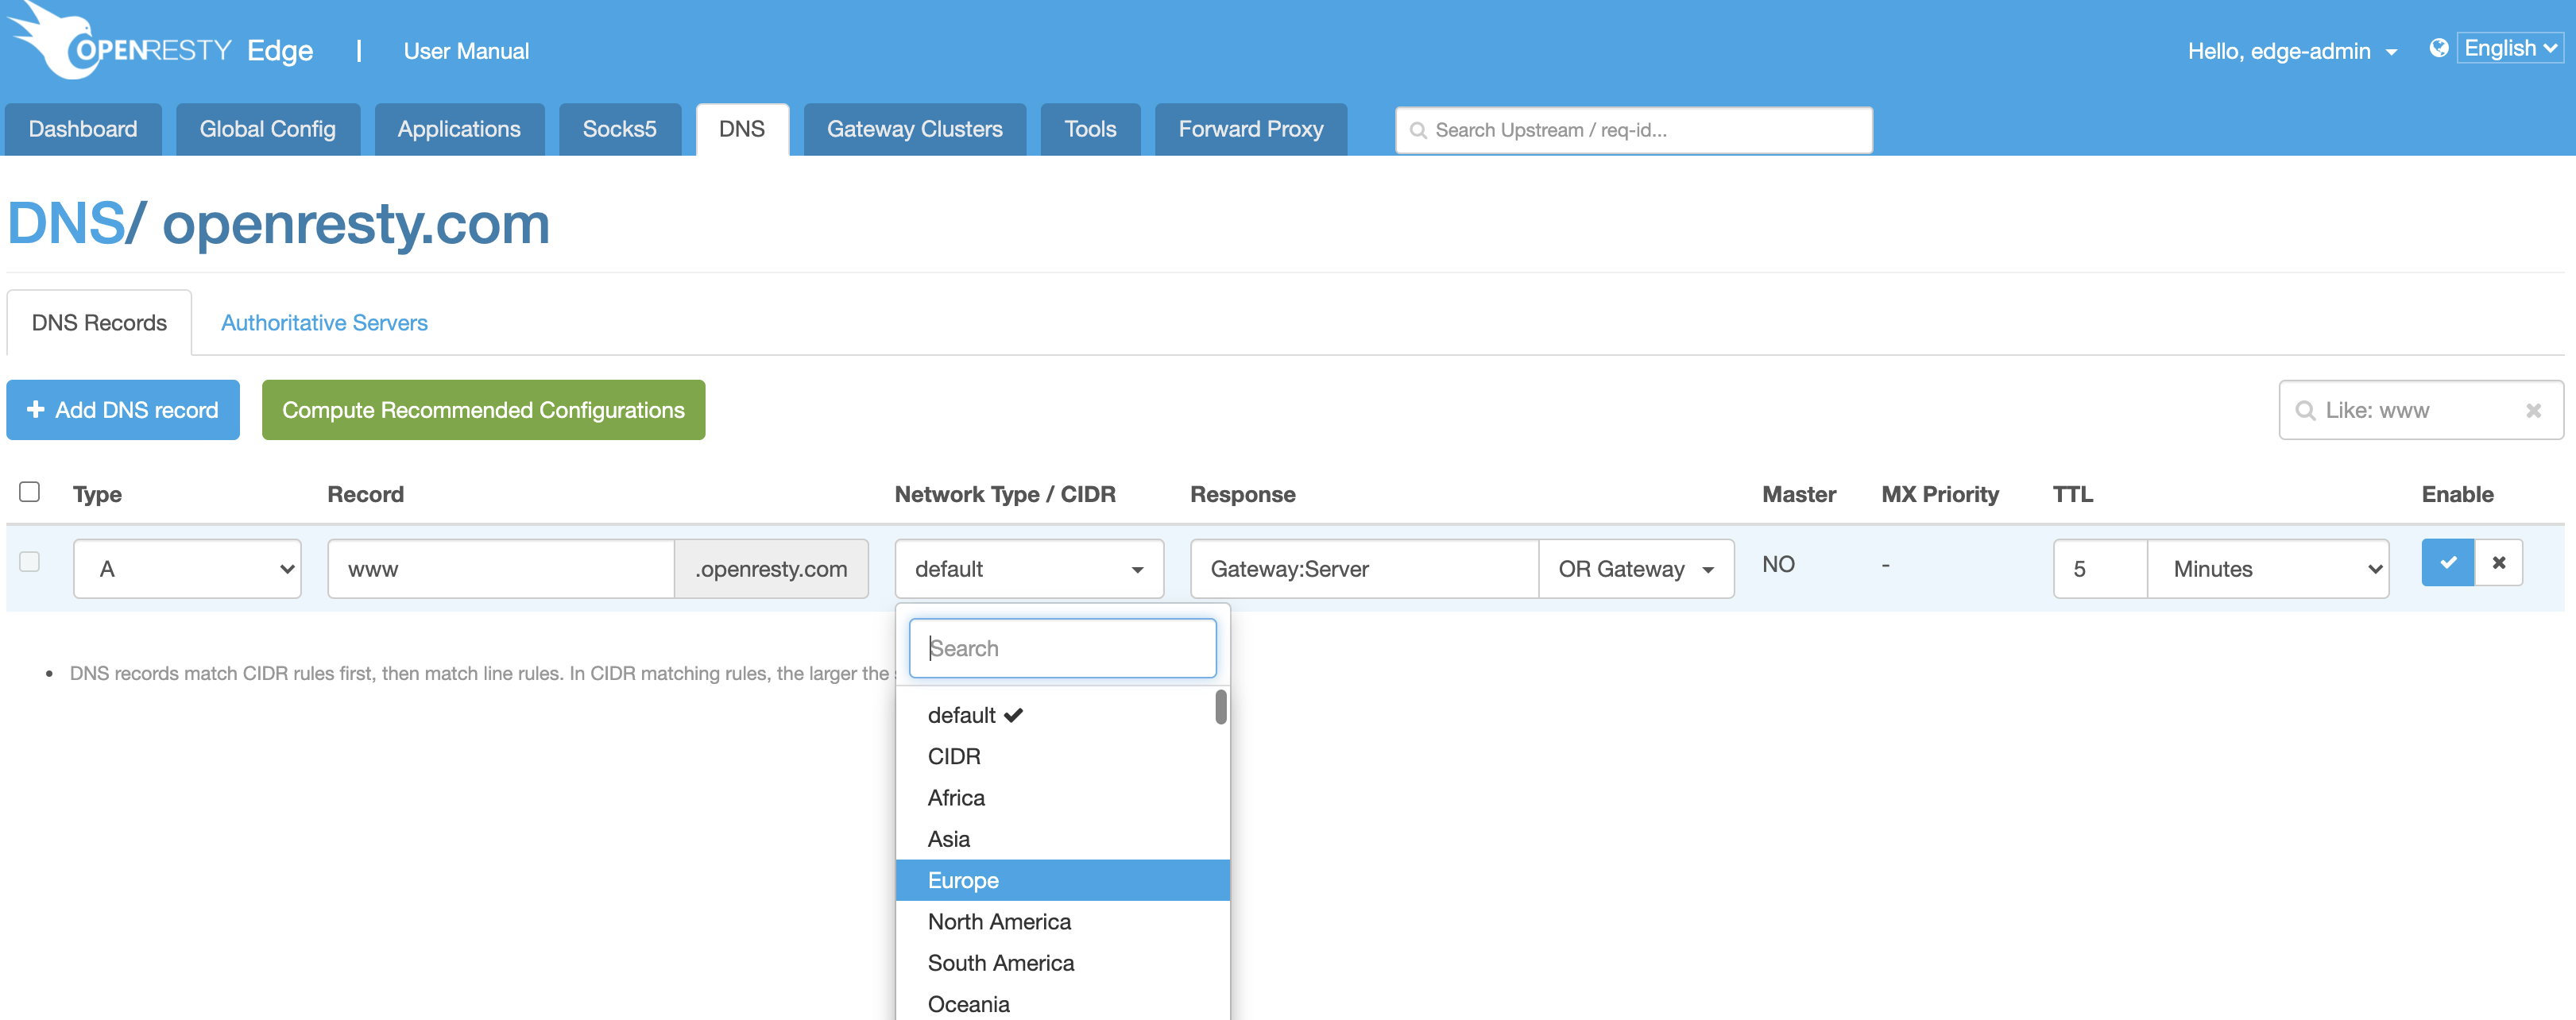Click the TTL column header
Image resolution: width=2576 pixels, height=1020 pixels.
click(2073, 494)
